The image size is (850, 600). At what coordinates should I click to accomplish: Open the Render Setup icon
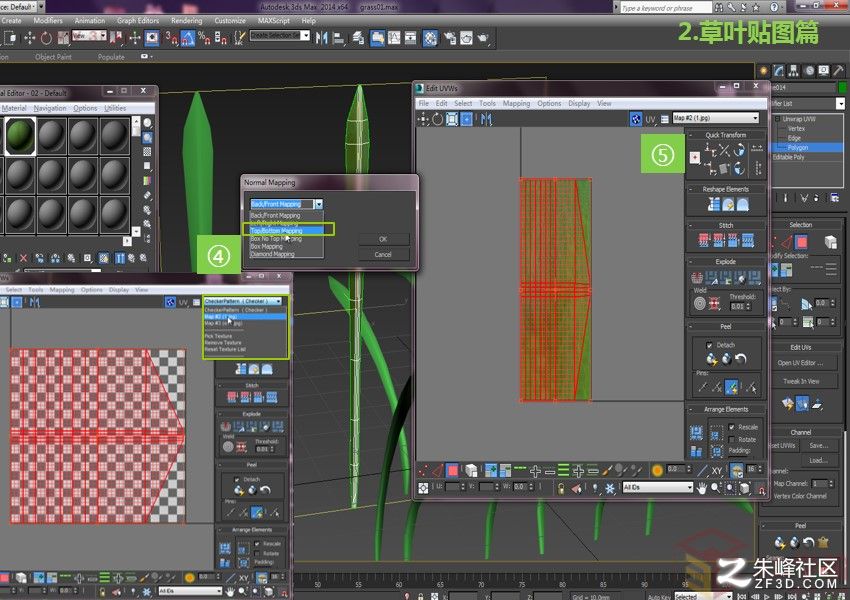pos(449,38)
